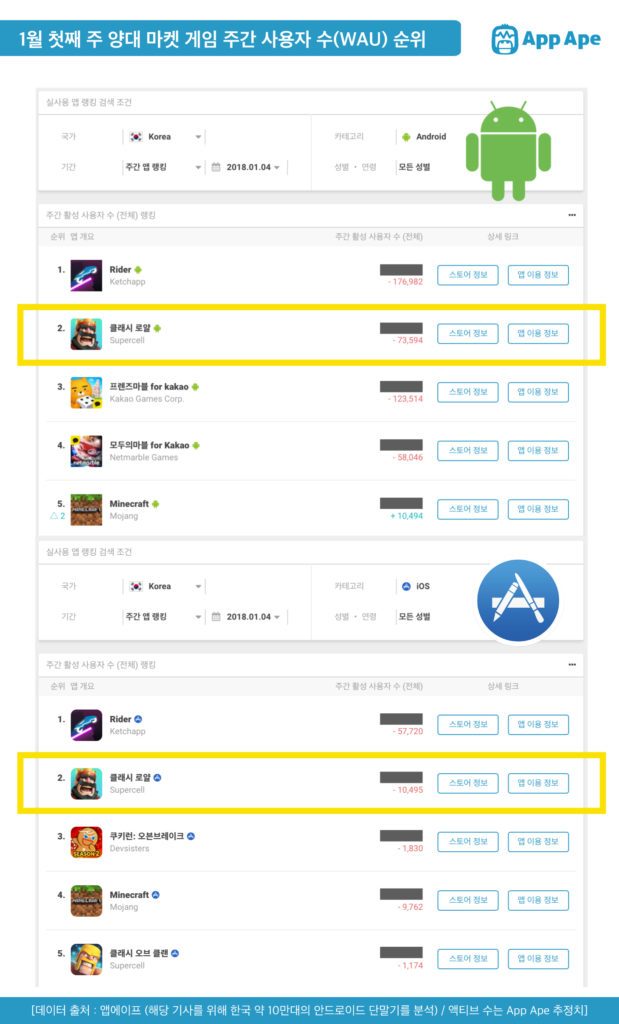Expand the weekly app ranking period dropdown for Android
Viewport: 619px width, 1024px height.
[165, 167]
